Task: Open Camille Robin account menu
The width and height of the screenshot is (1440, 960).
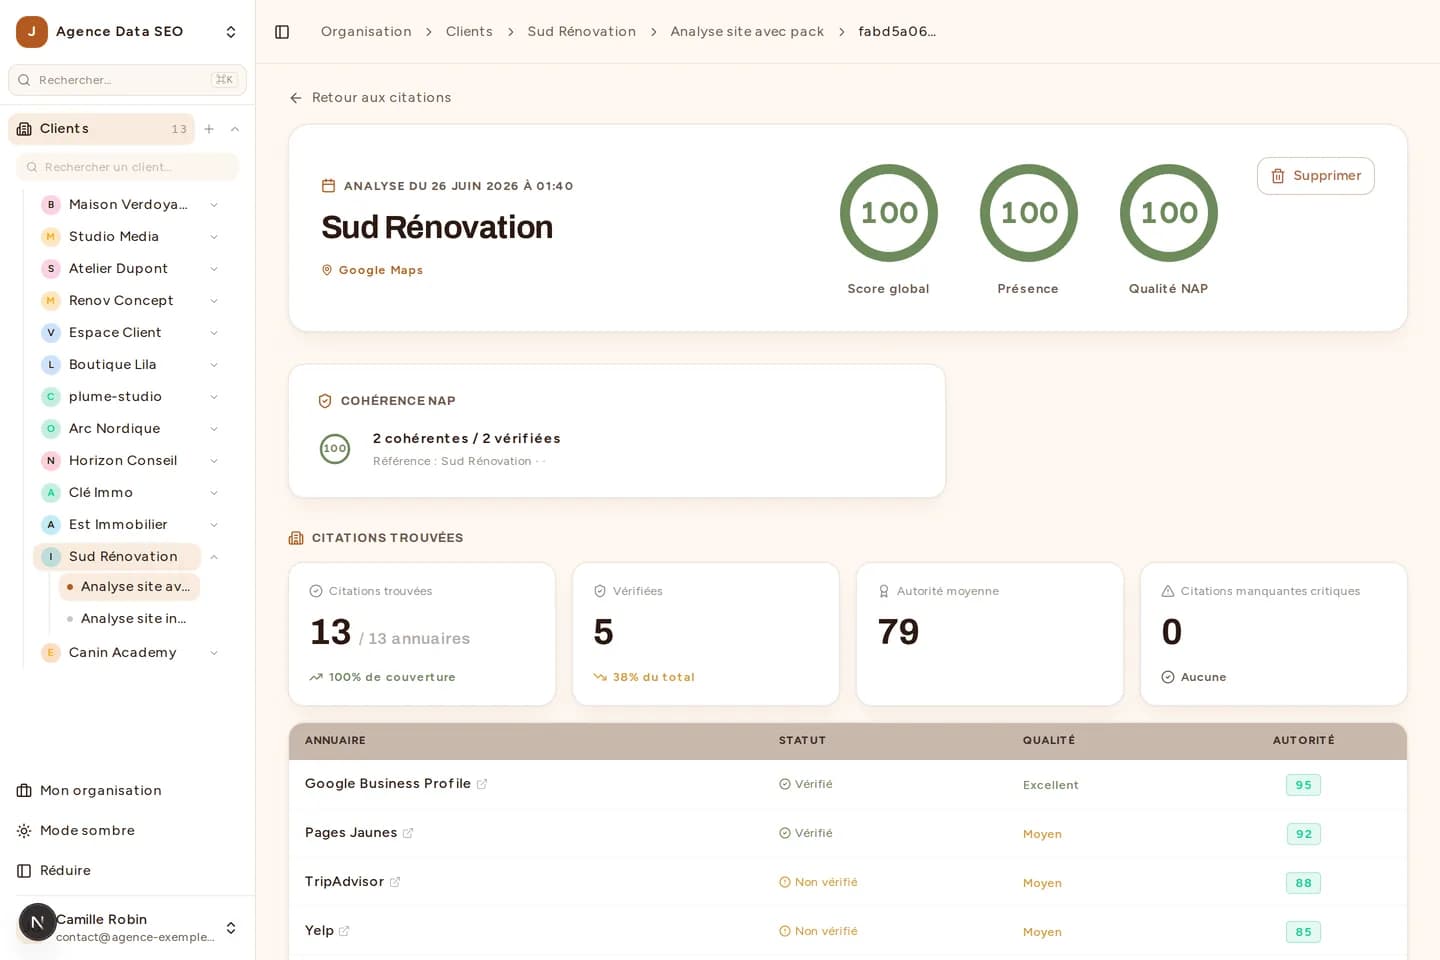Action: click(127, 928)
